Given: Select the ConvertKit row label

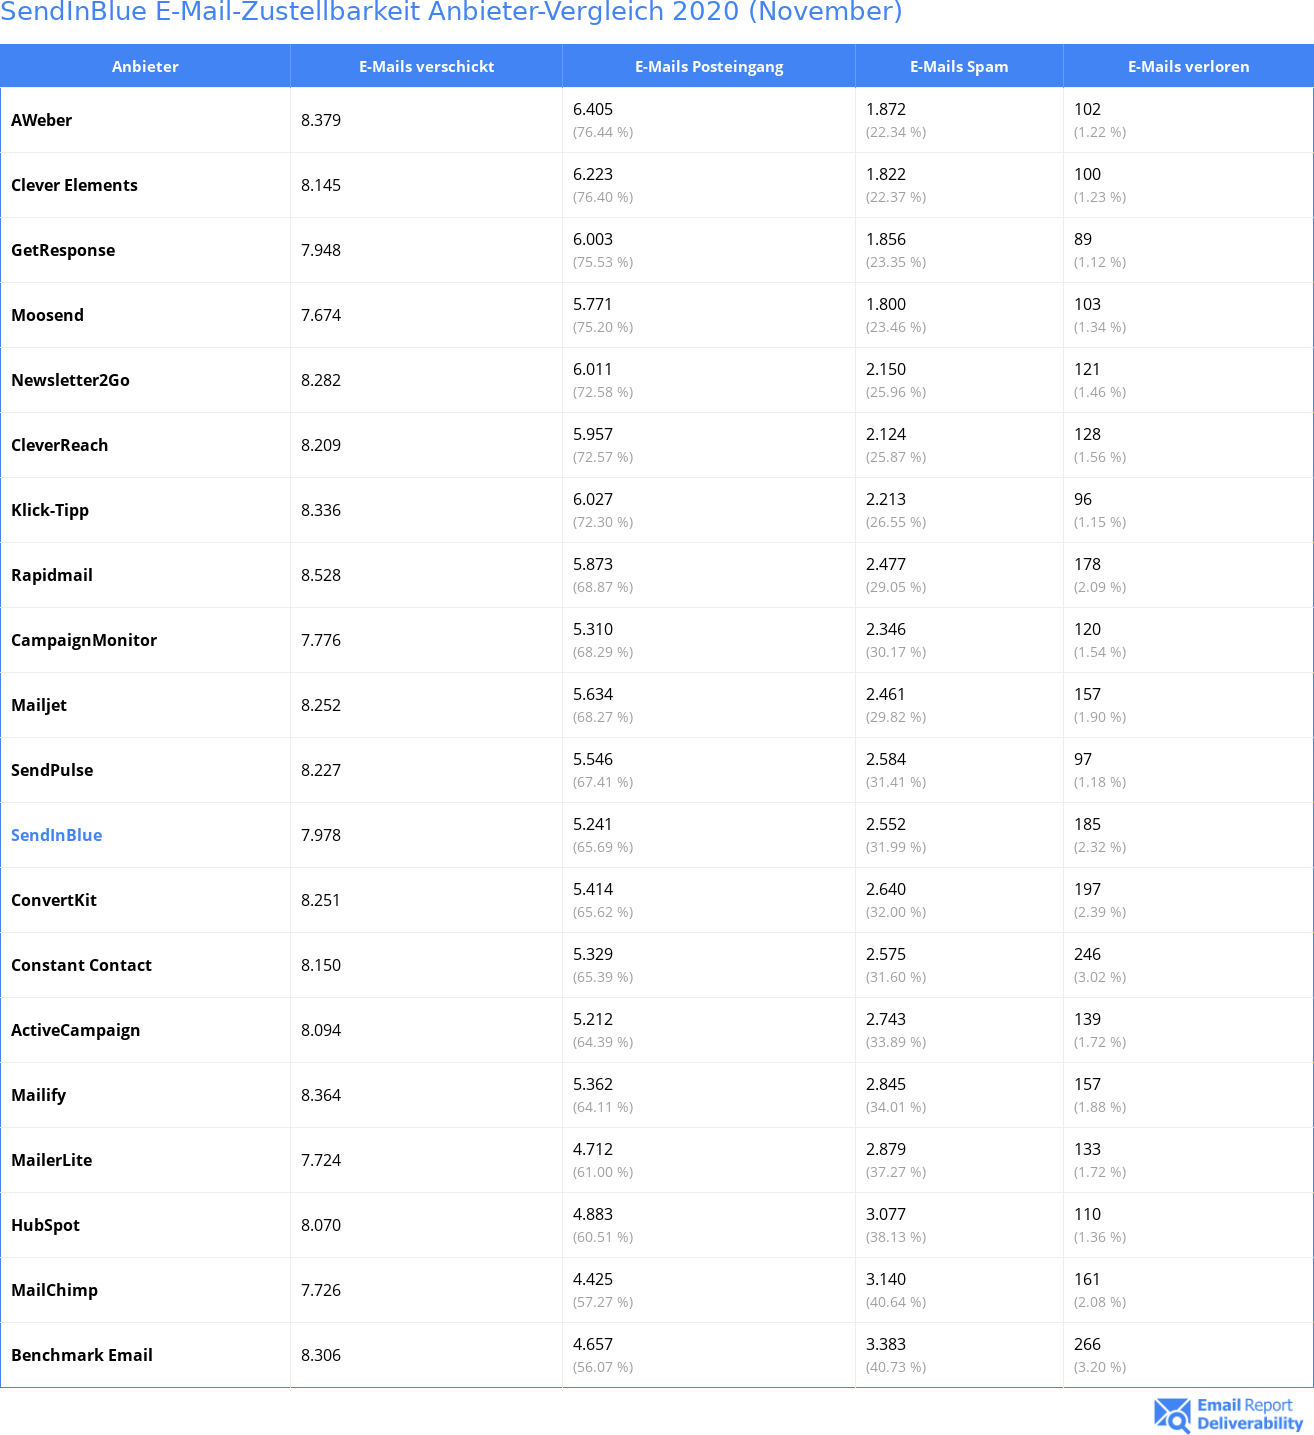Looking at the screenshot, I should (54, 900).
